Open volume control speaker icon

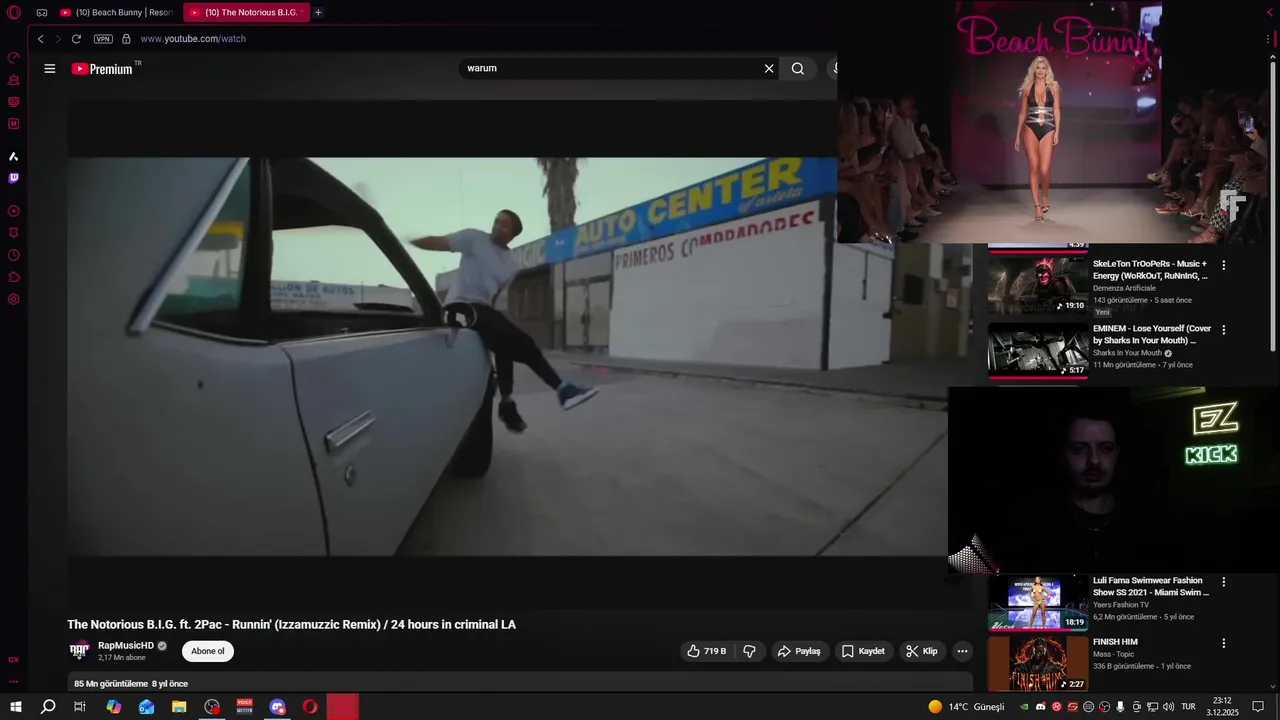point(1168,707)
